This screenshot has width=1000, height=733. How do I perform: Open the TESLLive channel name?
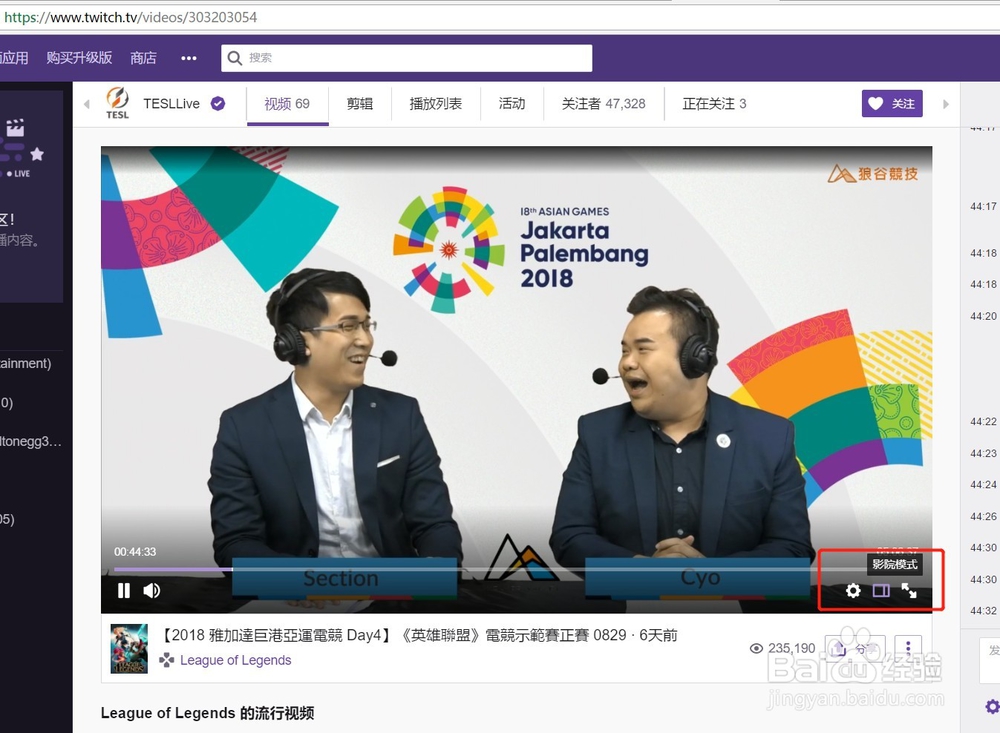[172, 103]
